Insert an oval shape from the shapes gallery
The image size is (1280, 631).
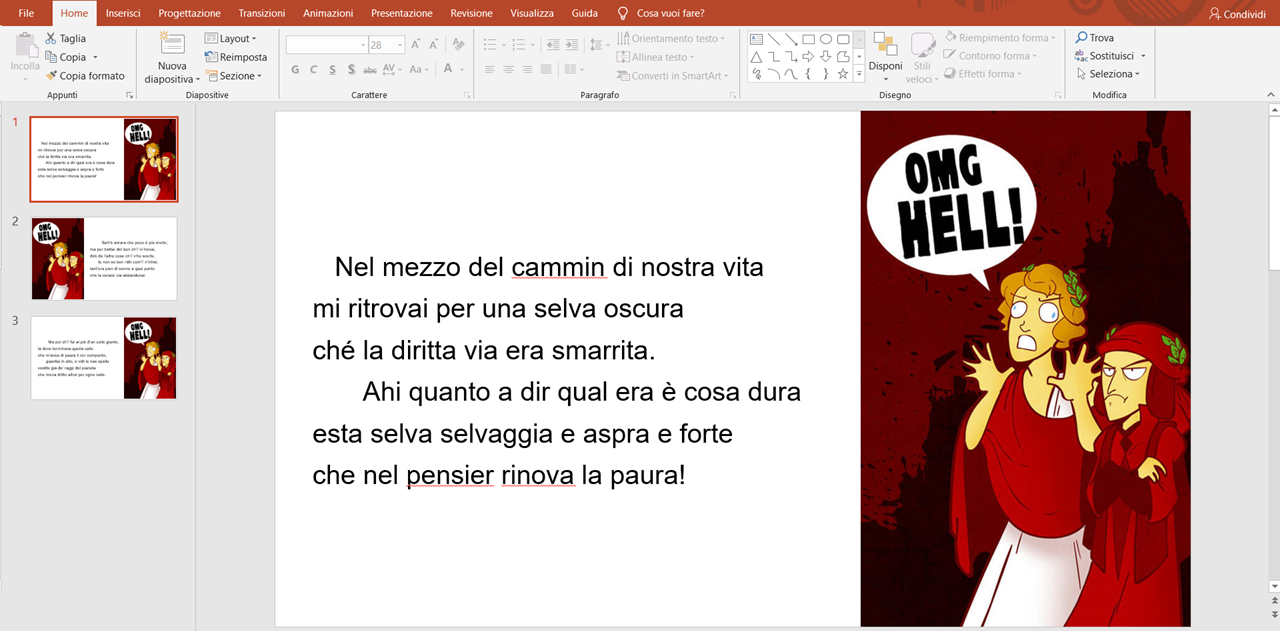tap(825, 38)
